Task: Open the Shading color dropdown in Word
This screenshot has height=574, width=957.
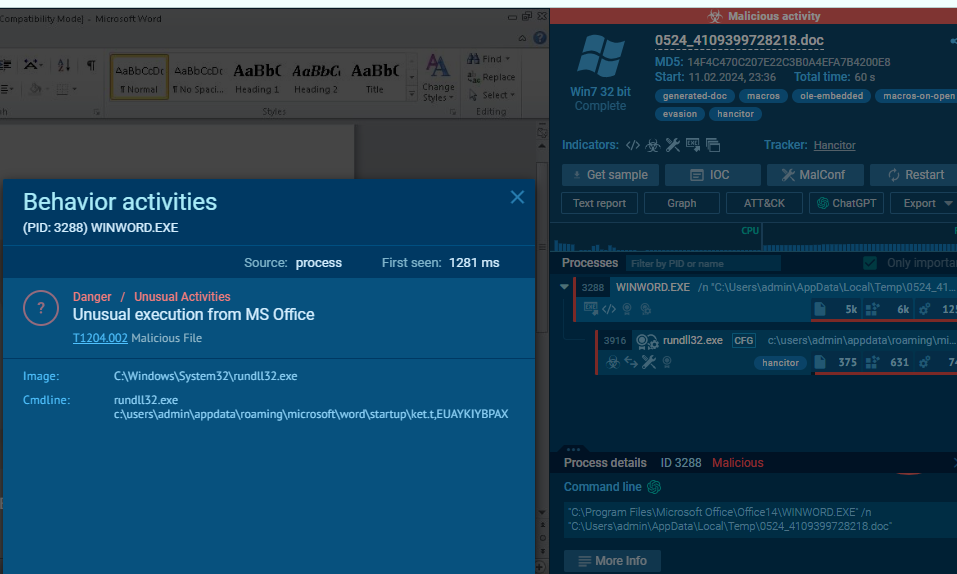Action: click(38, 89)
